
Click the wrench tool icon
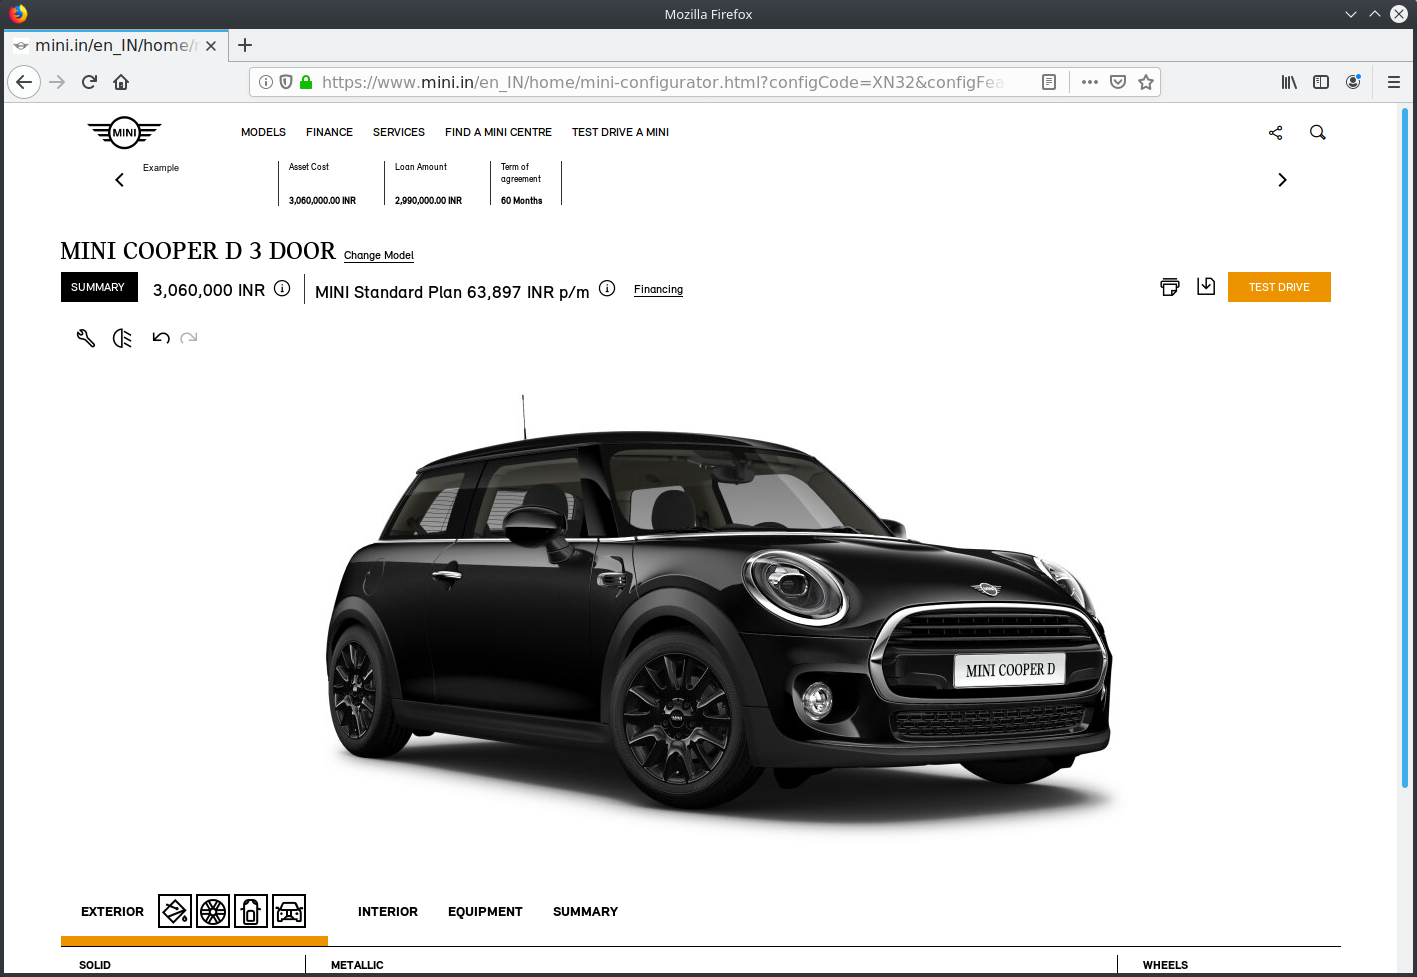point(86,338)
